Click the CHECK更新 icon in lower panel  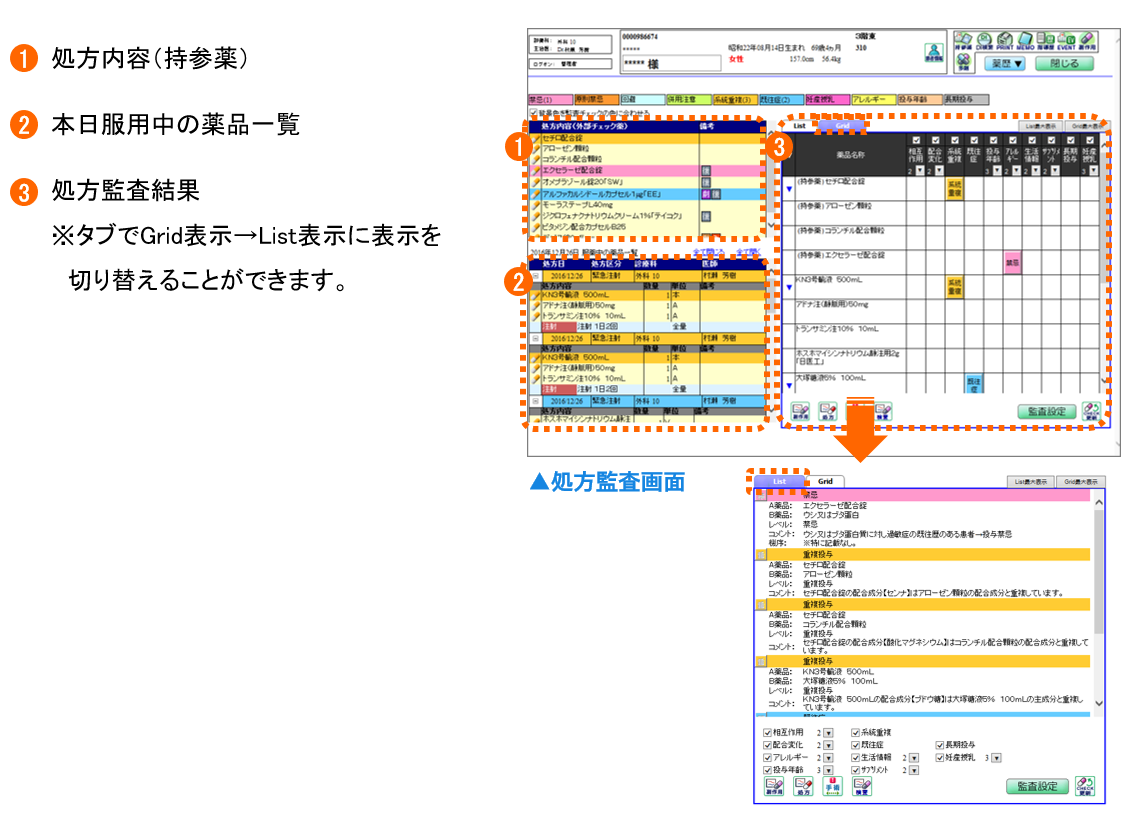tap(1084, 786)
